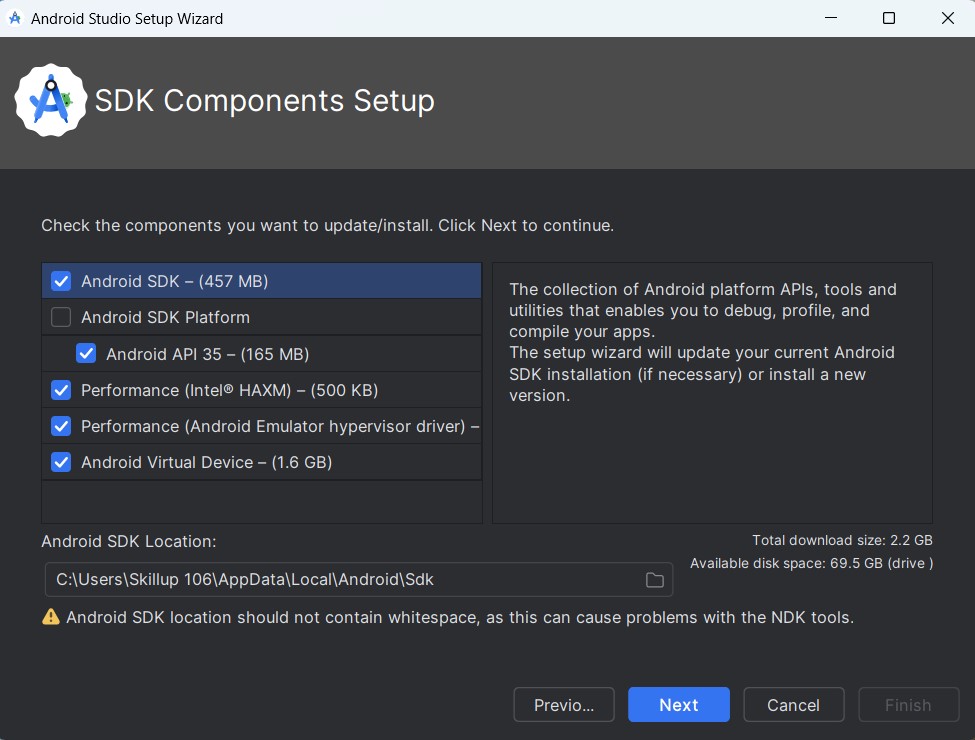Enable the Android SDK Platform checkbox
The height and width of the screenshot is (740, 975).
click(60, 317)
